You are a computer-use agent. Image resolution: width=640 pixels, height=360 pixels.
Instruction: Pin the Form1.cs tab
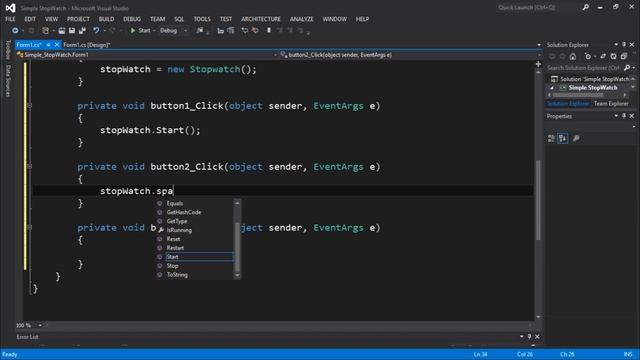point(48,44)
